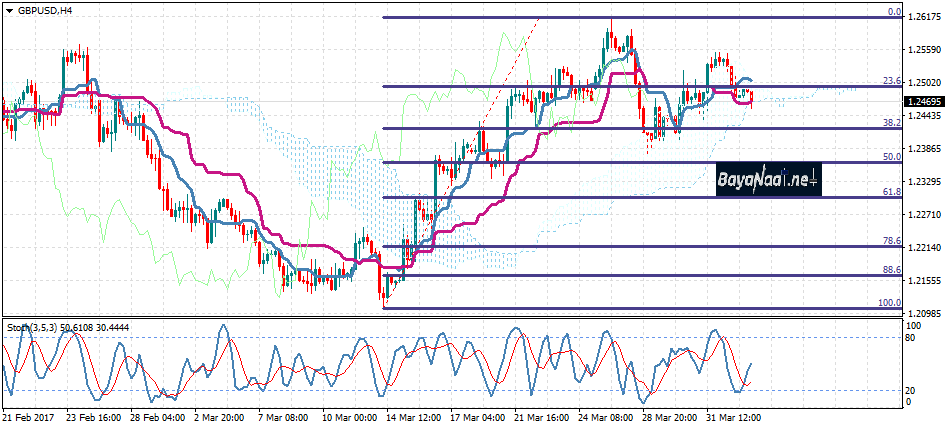
Task: Click the 50.0 Fibonacci retracement label
Action: tap(893, 157)
